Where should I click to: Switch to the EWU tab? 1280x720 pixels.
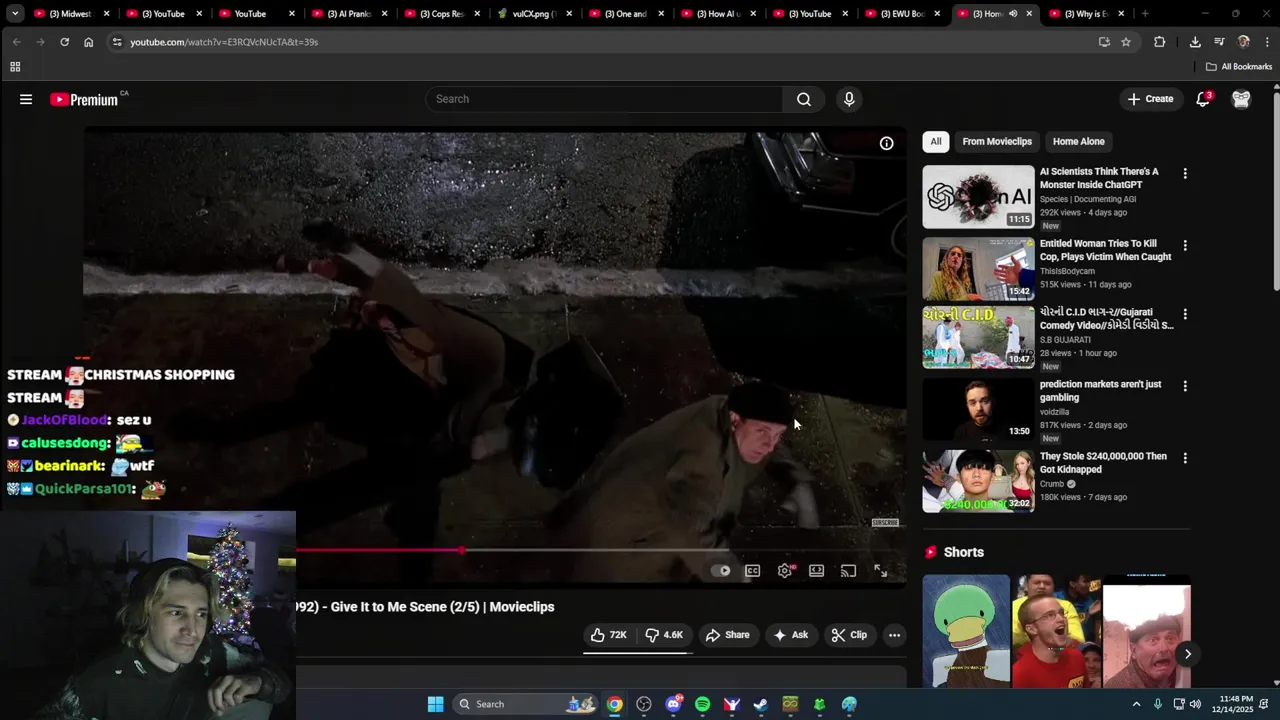pyautogui.click(x=904, y=14)
